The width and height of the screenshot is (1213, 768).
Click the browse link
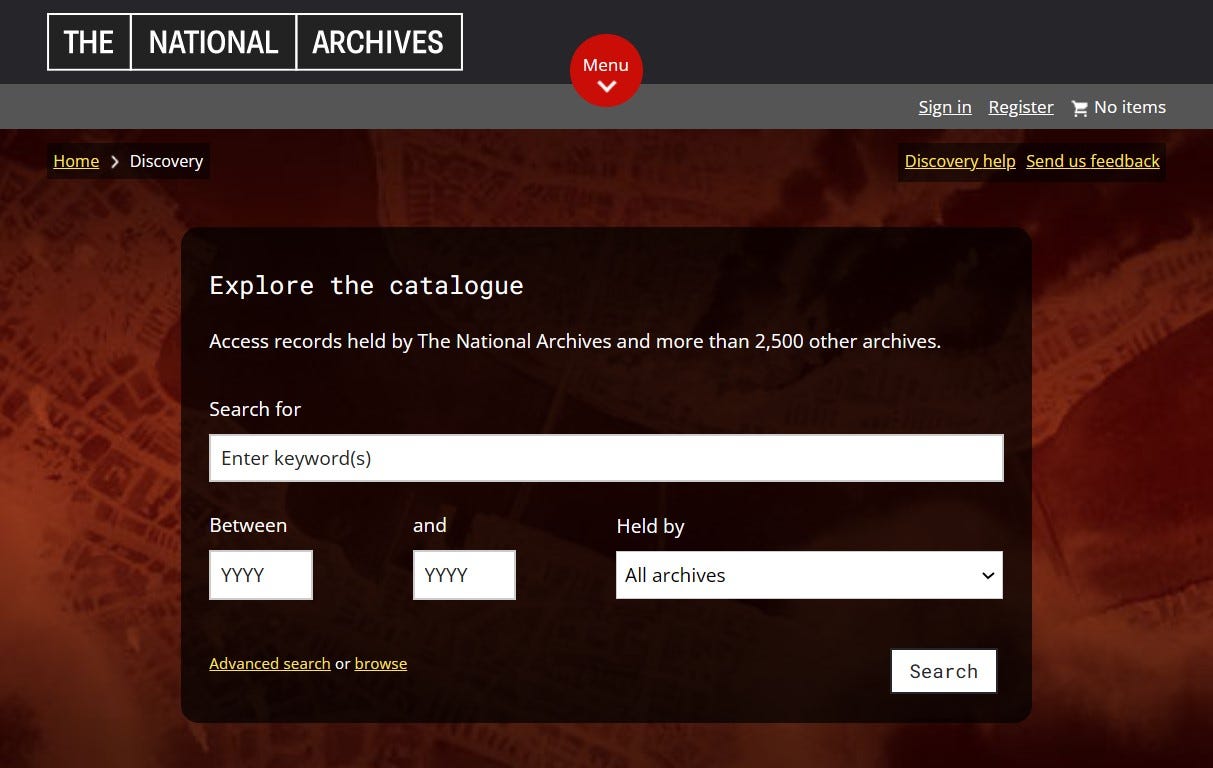(x=381, y=663)
